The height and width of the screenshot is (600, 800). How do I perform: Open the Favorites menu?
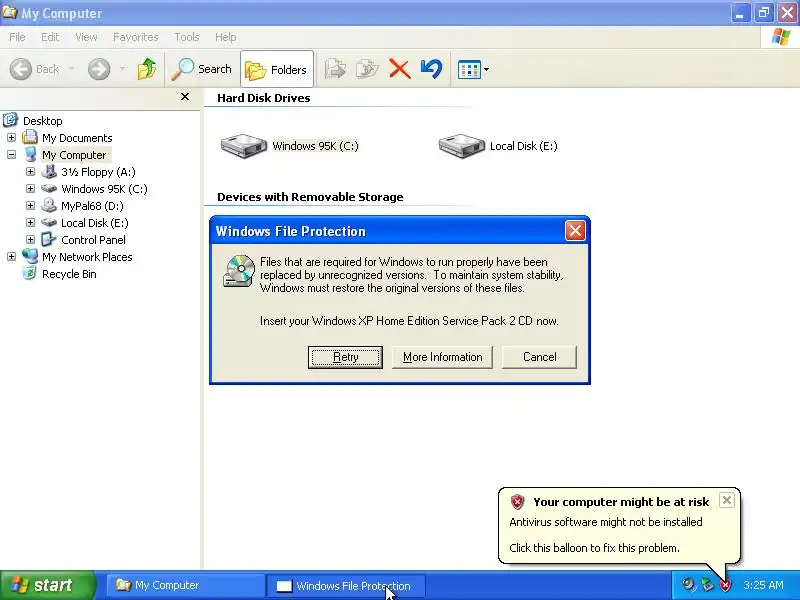[x=135, y=37]
